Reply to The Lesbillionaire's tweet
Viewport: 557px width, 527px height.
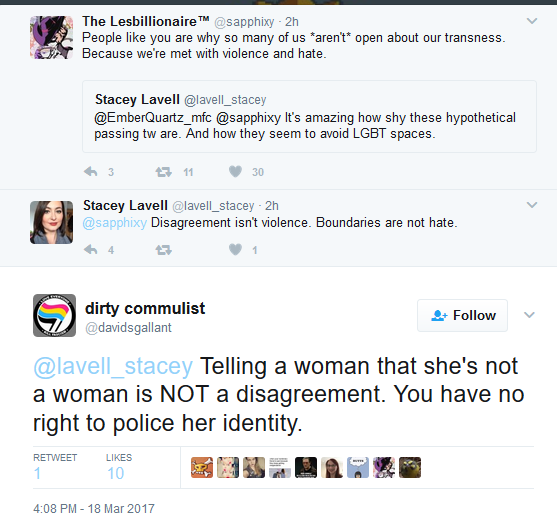91,172
